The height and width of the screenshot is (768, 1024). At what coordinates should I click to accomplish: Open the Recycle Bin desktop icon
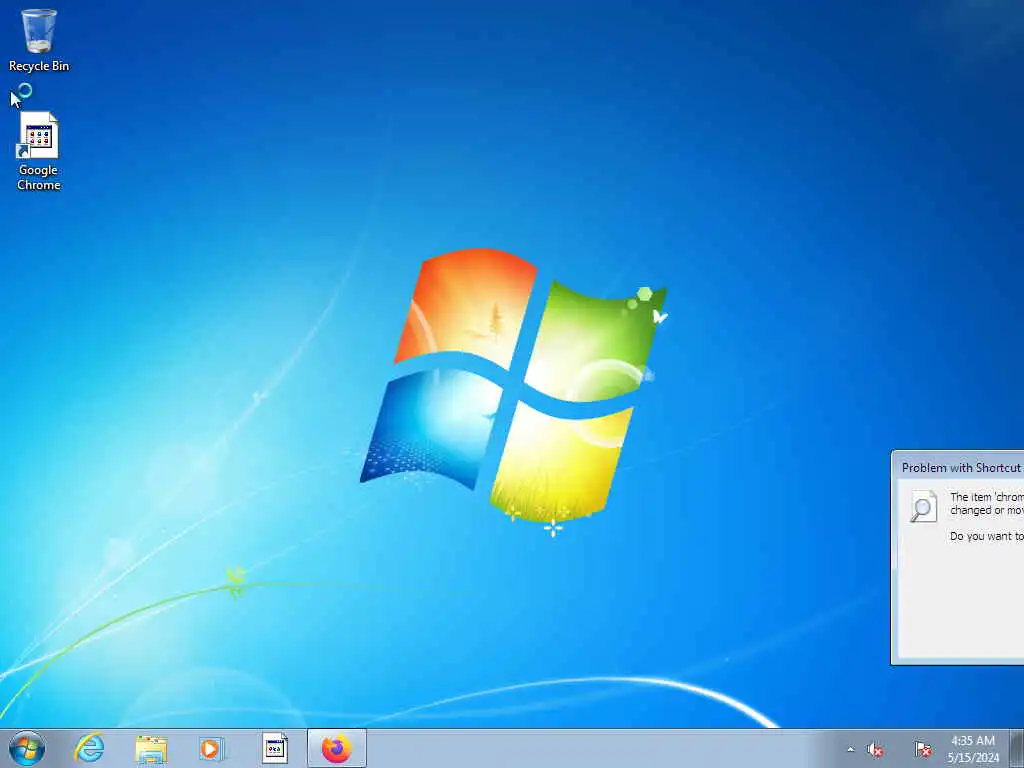point(39,39)
